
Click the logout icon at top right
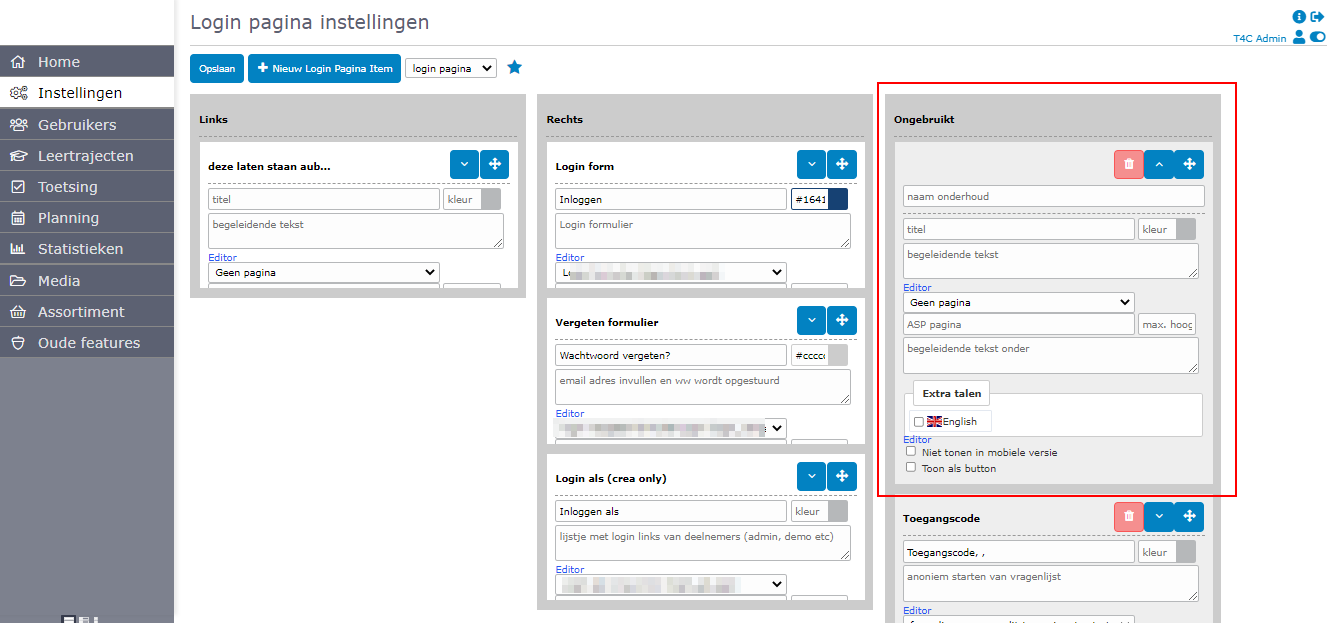(1317, 17)
